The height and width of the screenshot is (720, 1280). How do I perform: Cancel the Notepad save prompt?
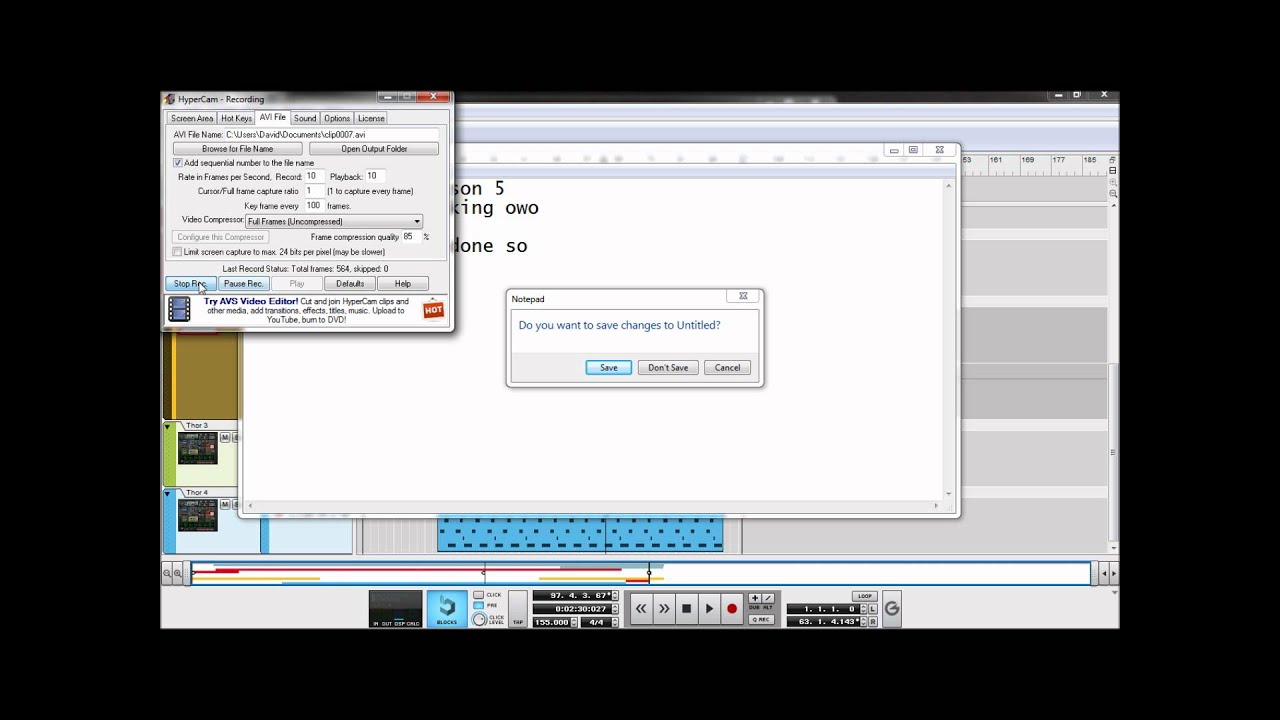pos(727,367)
